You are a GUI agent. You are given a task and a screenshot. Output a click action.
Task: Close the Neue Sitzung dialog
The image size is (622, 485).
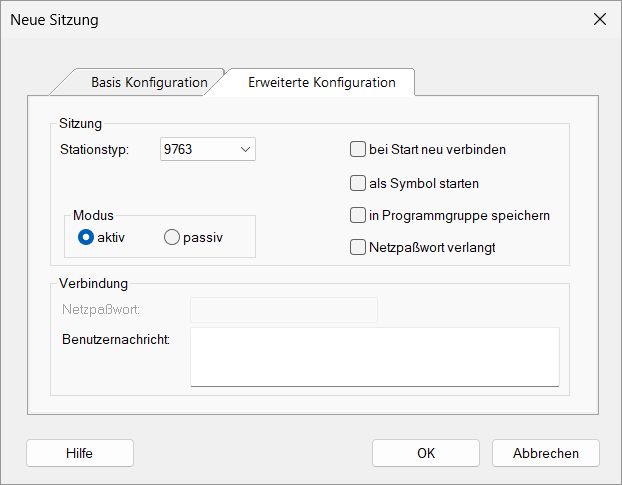point(600,19)
